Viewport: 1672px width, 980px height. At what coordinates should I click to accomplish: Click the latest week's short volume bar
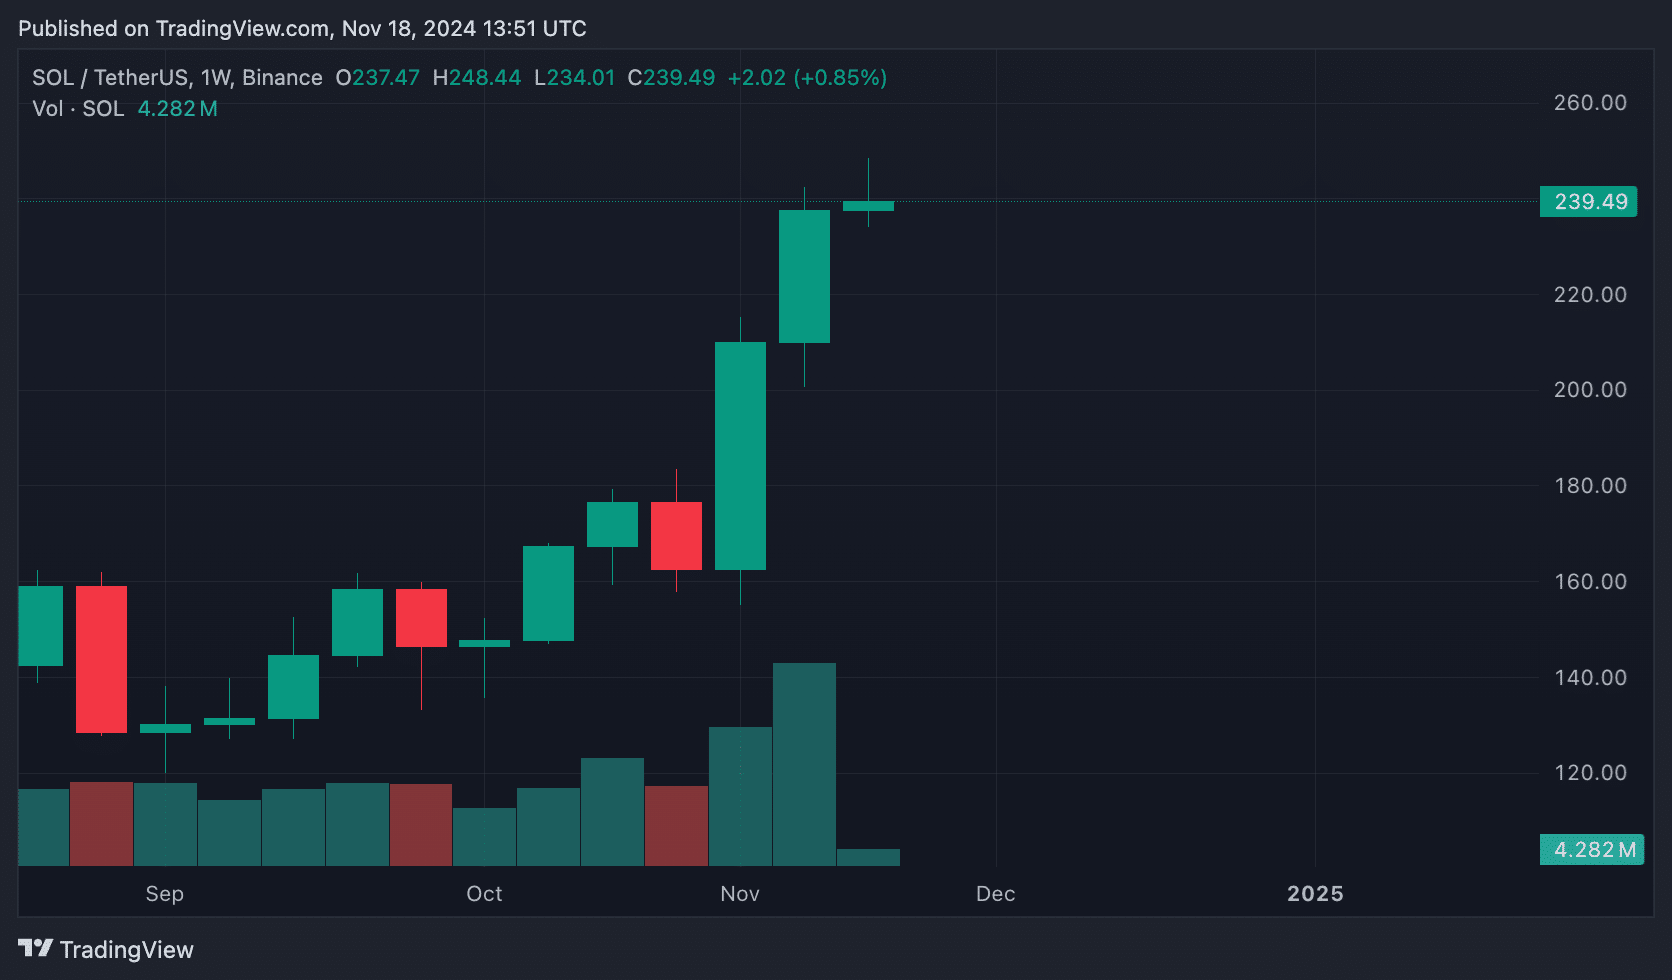click(x=868, y=858)
